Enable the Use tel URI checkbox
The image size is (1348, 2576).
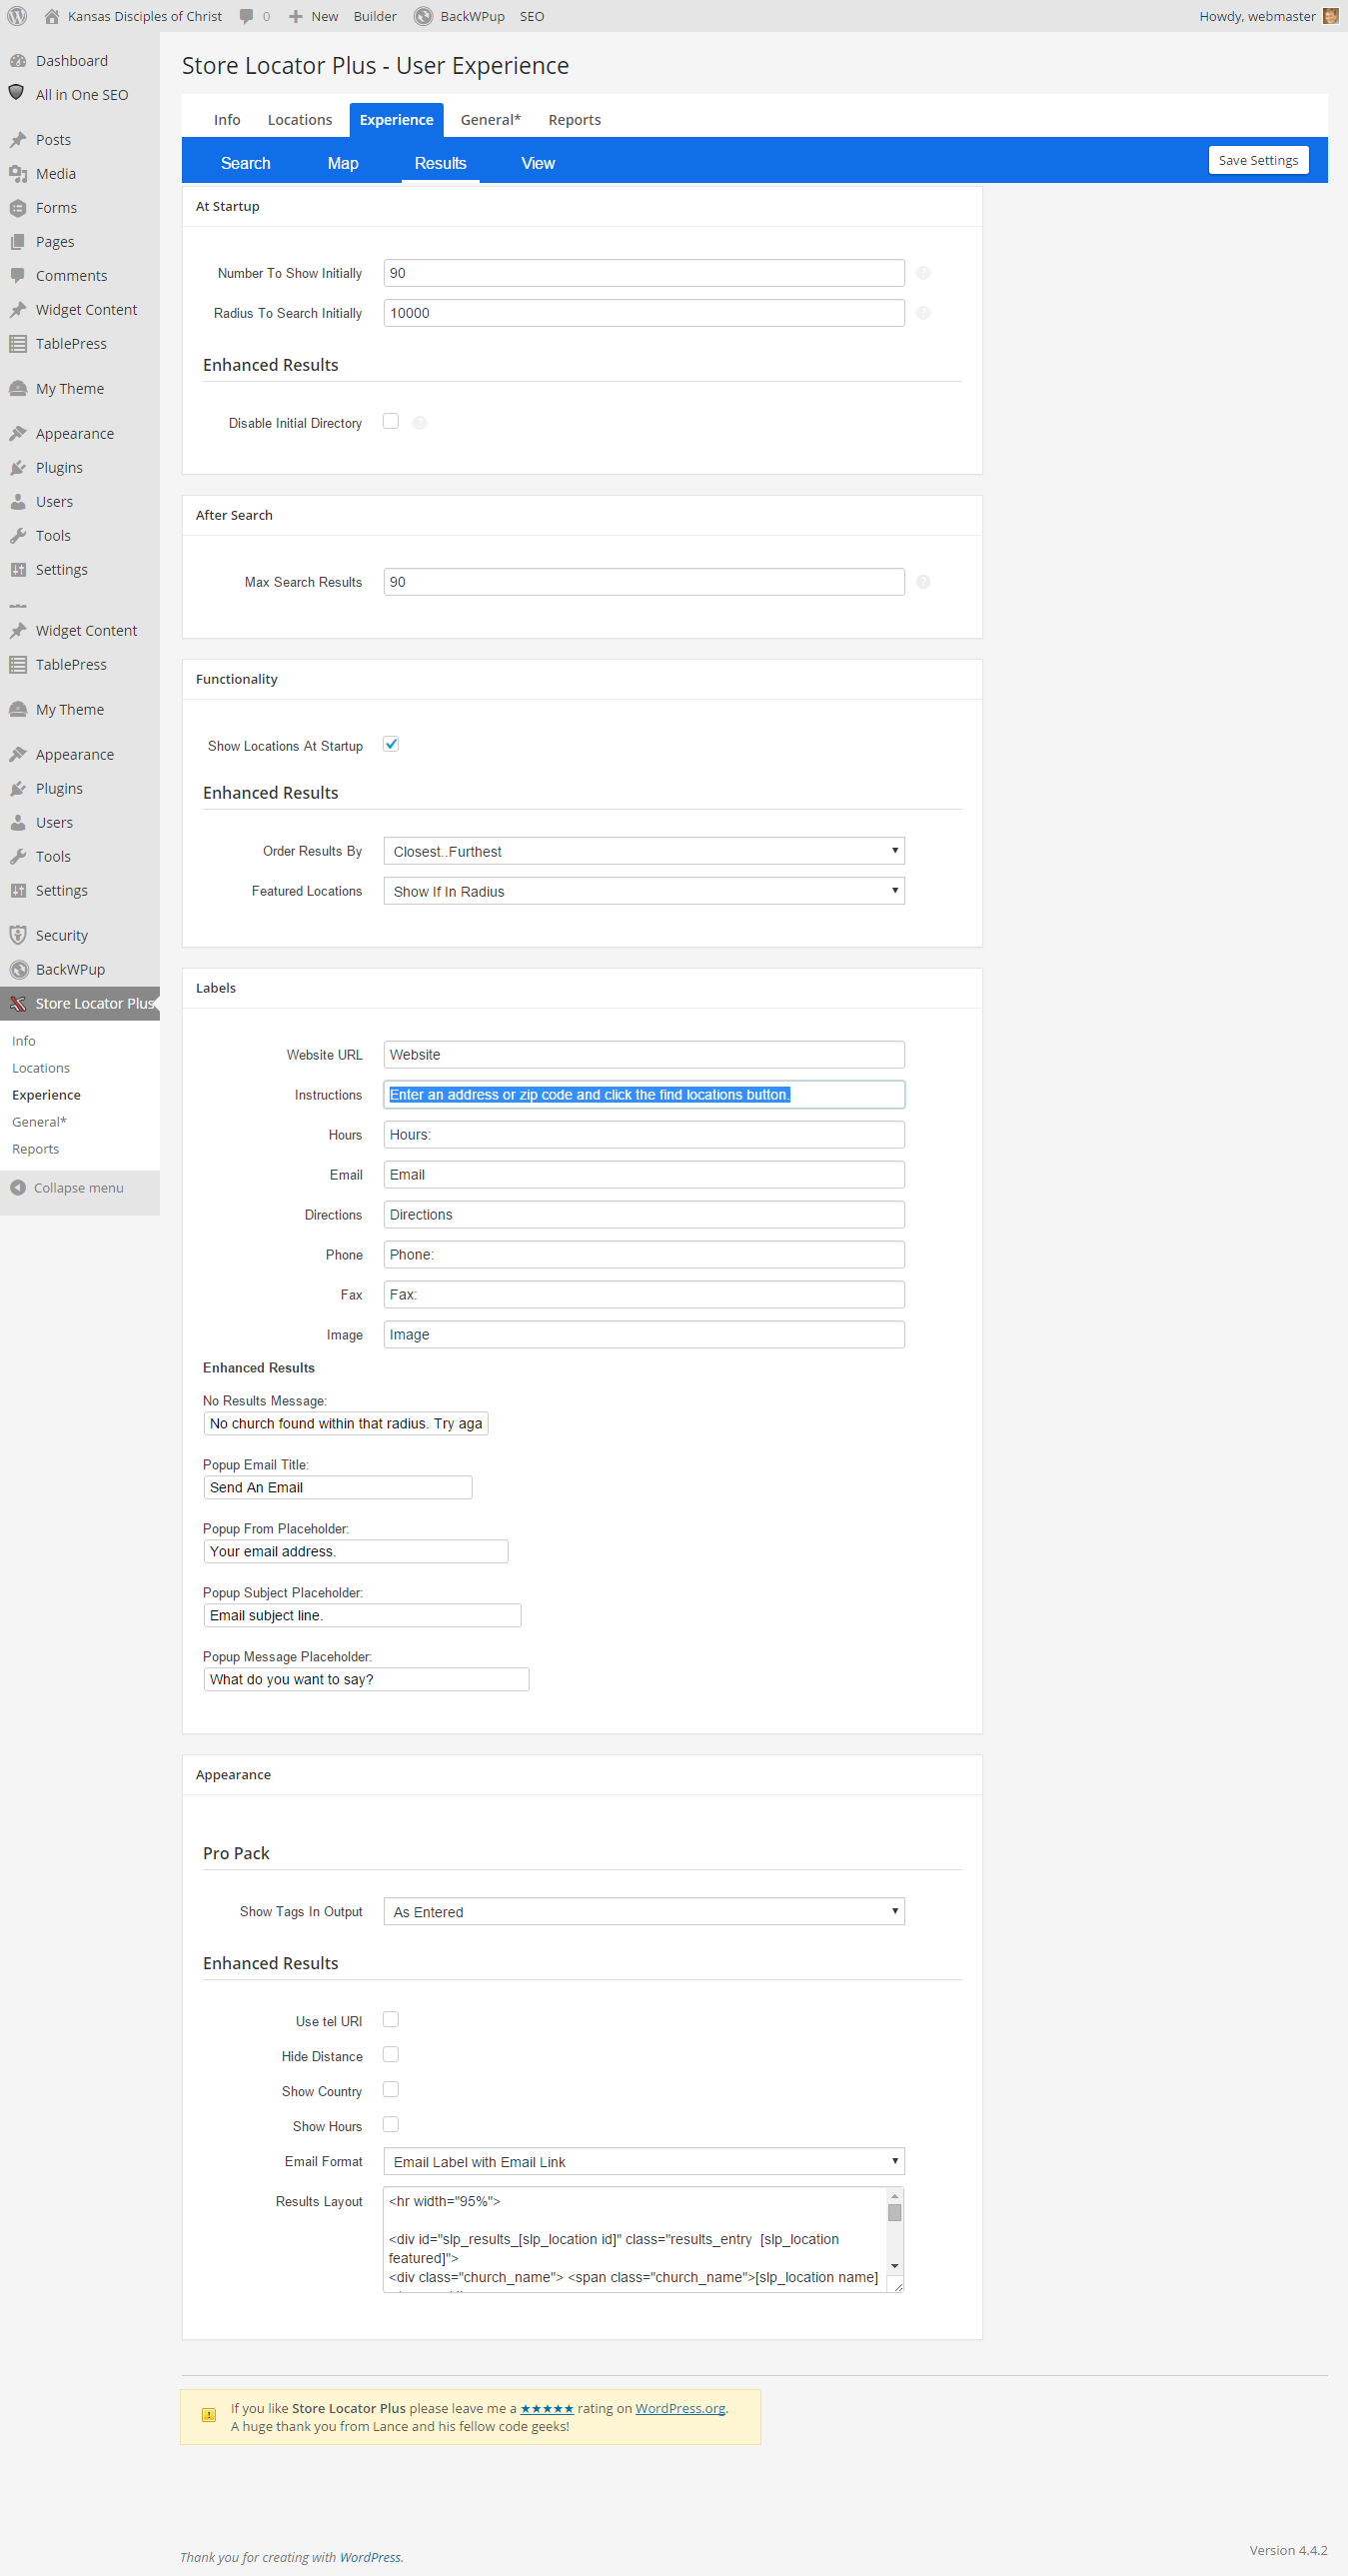pos(391,2020)
